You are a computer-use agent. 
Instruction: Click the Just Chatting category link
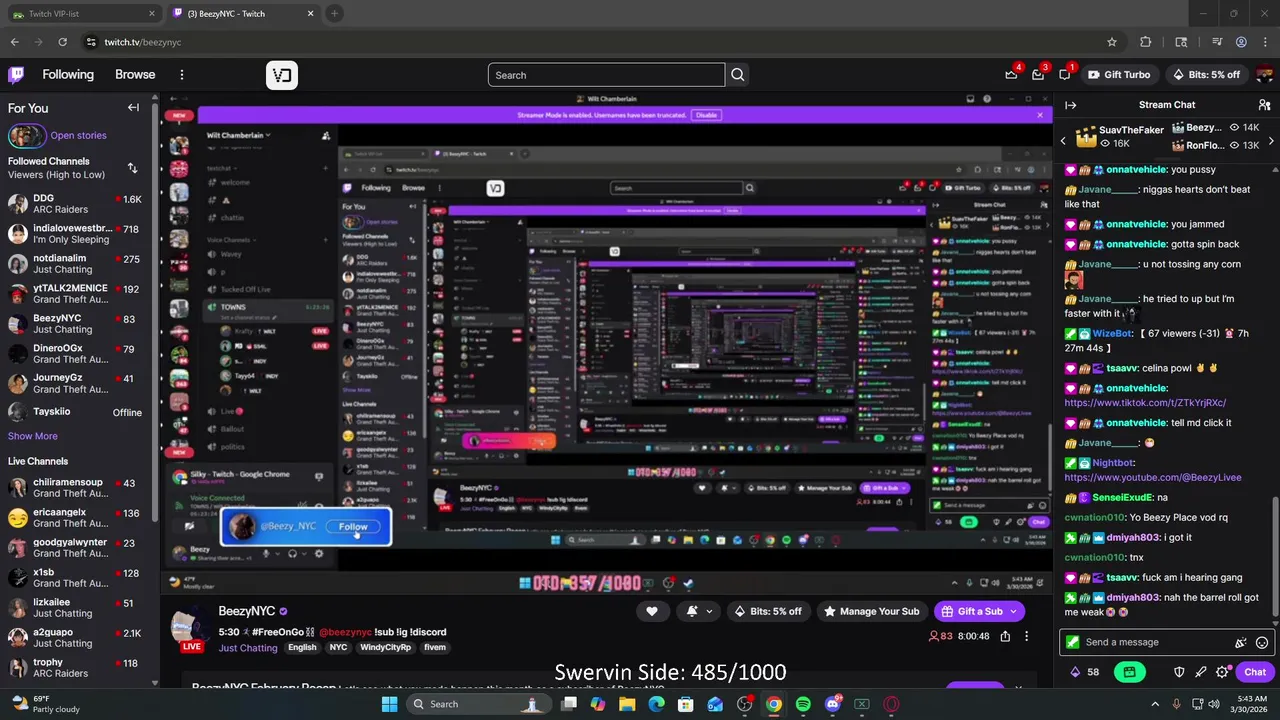tap(248, 648)
